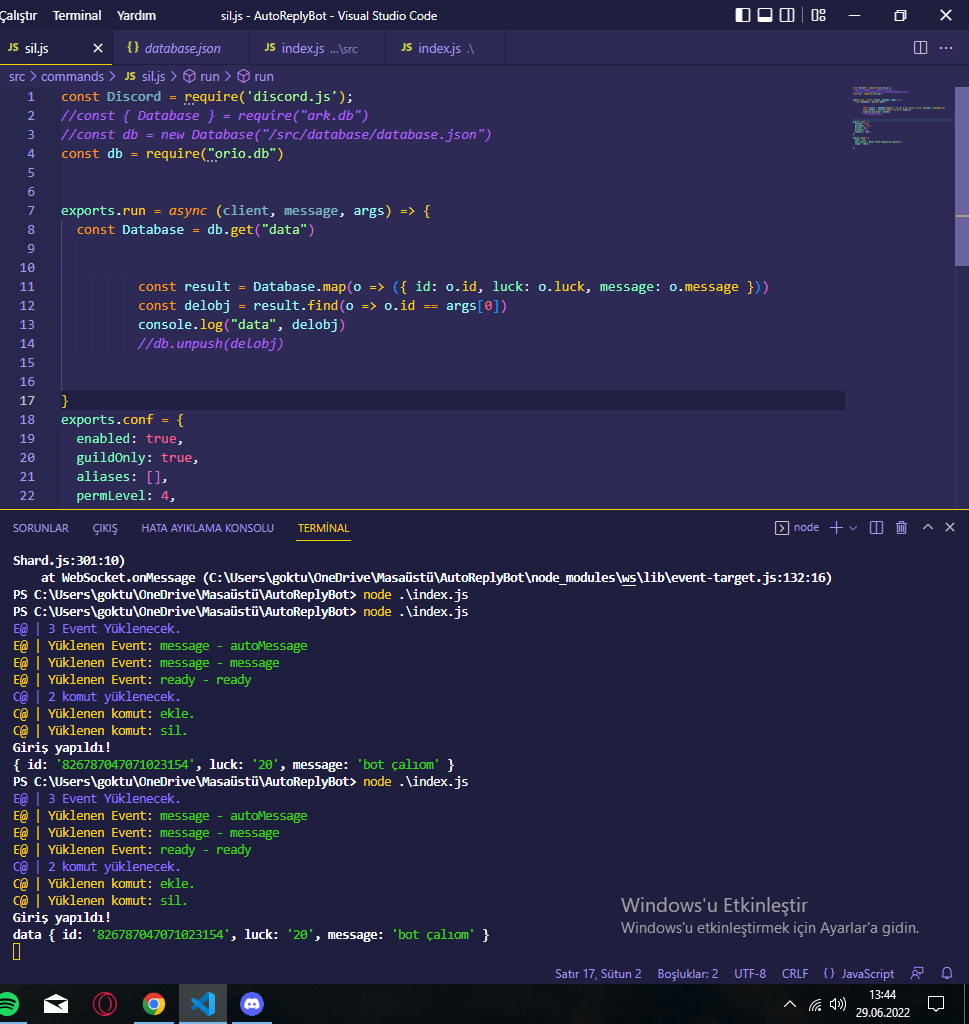Open the ÇIKIŞ panel tab
Screen dimensions: 969x1024
pyautogui.click(x=105, y=528)
